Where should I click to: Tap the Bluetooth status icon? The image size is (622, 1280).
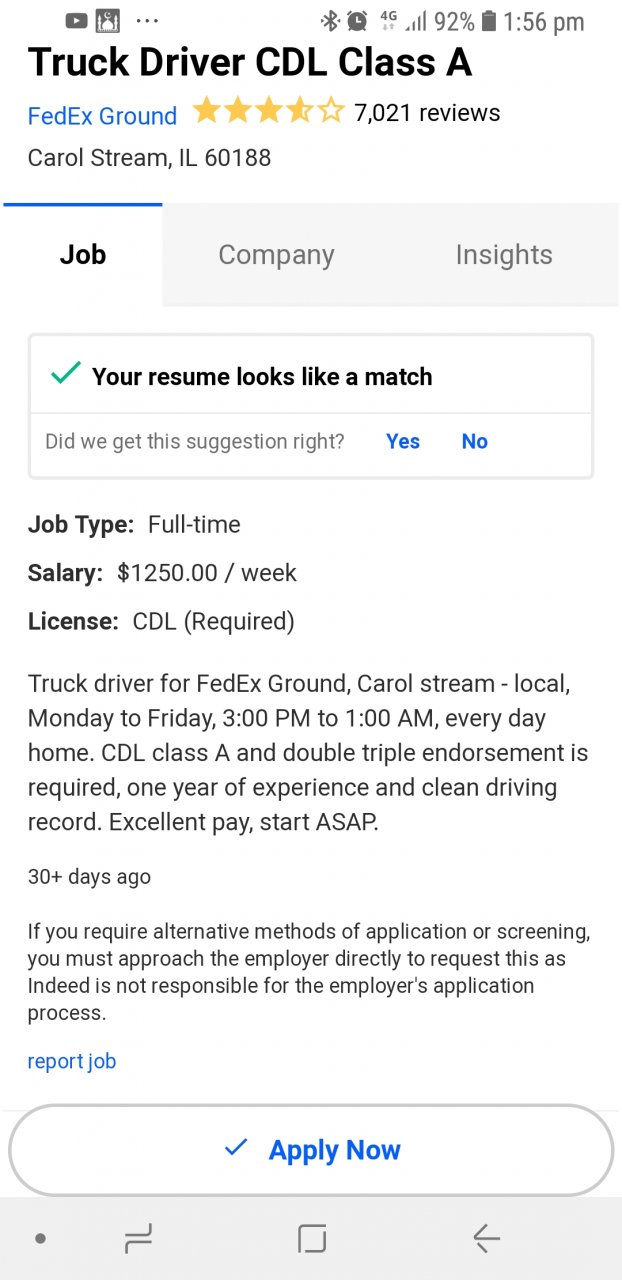[x=330, y=21]
